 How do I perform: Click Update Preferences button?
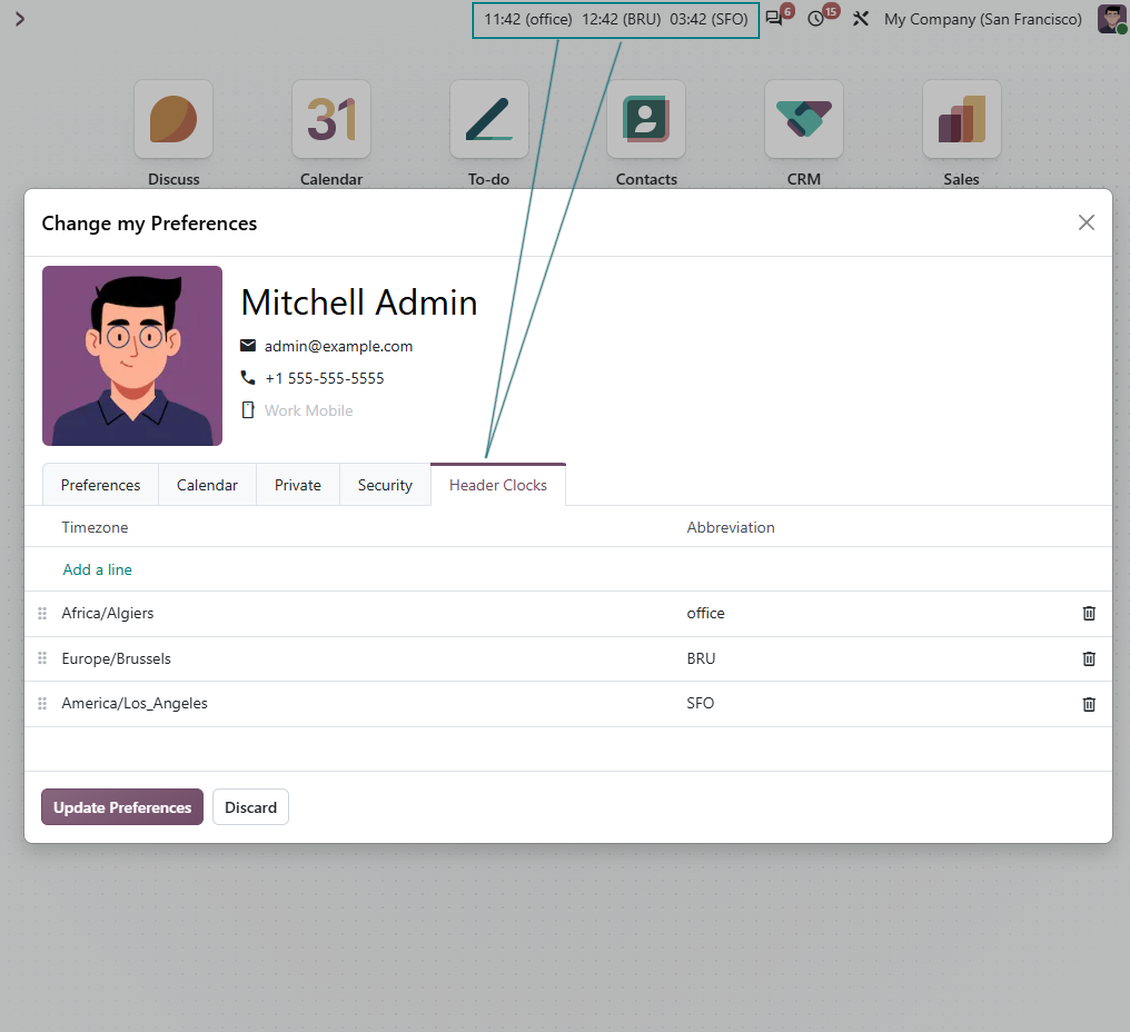click(x=123, y=807)
